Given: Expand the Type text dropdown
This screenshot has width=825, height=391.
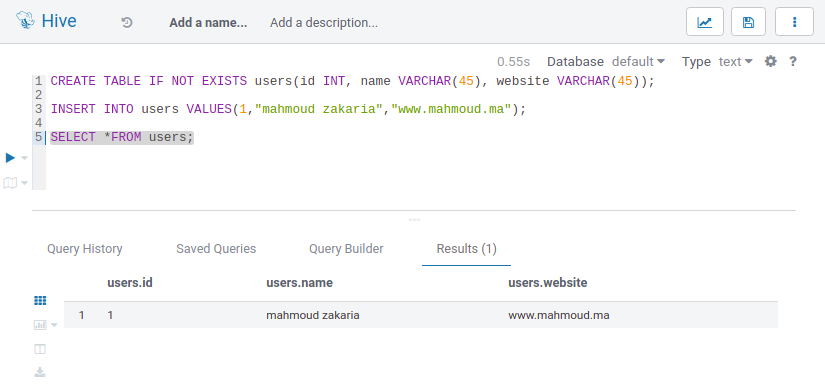Looking at the screenshot, I should tap(736, 62).
